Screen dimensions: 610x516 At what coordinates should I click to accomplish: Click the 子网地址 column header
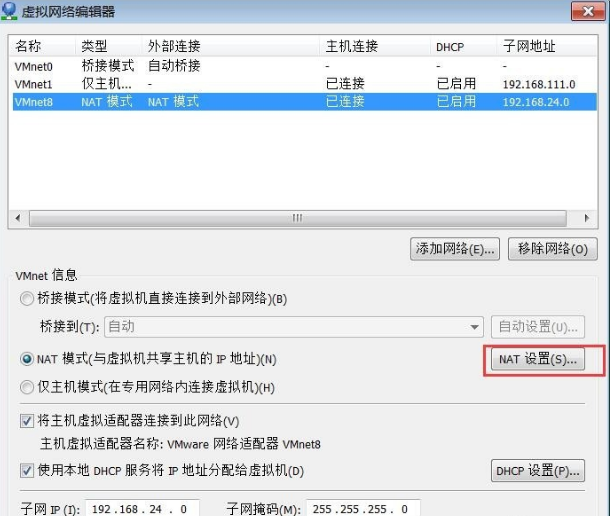[x=547, y=46]
